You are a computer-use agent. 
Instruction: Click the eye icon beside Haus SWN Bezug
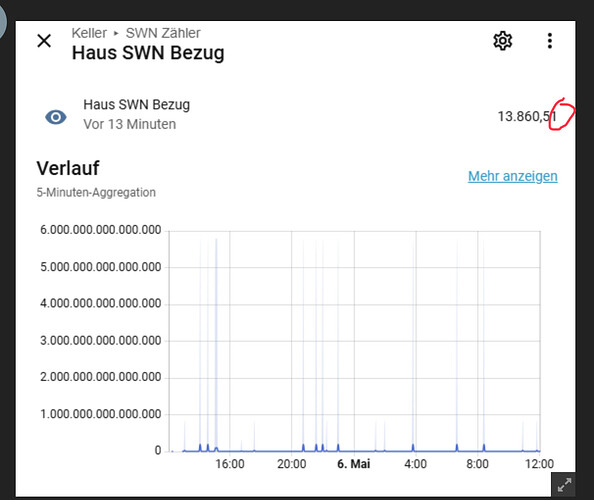(56, 117)
